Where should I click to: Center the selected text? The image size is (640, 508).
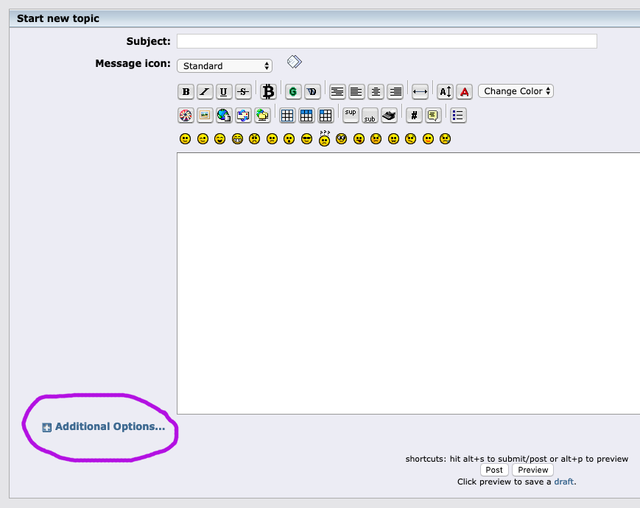click(376, 91)
